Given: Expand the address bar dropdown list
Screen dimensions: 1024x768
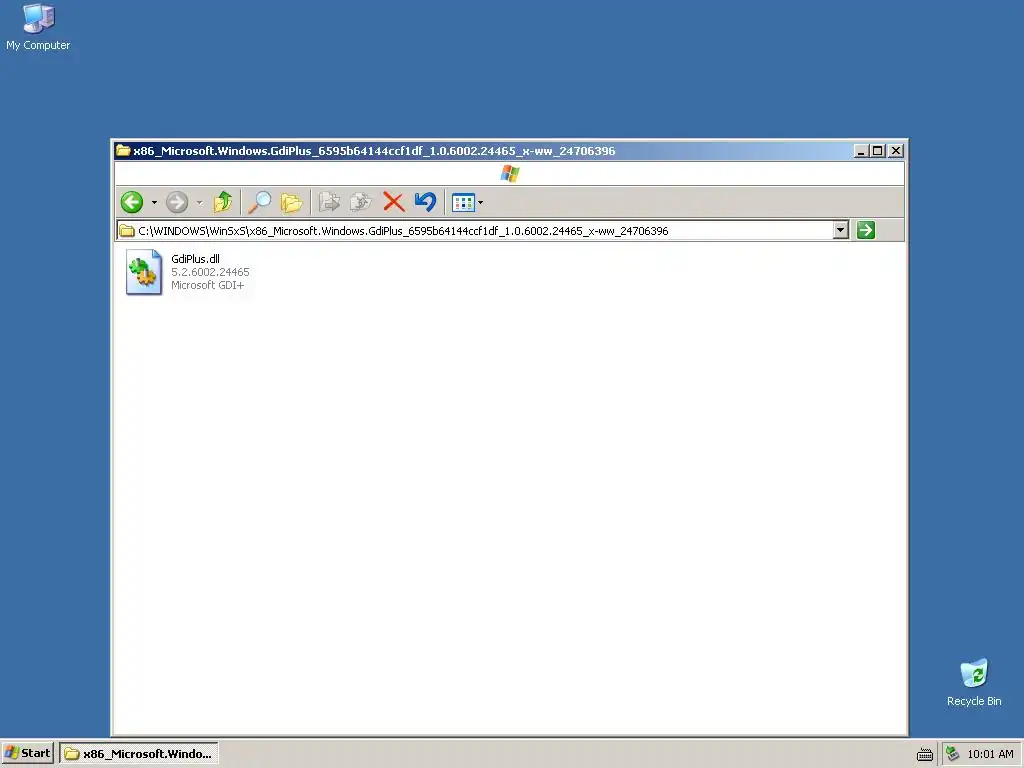Looking at the screenshot, I should point(841,230).
